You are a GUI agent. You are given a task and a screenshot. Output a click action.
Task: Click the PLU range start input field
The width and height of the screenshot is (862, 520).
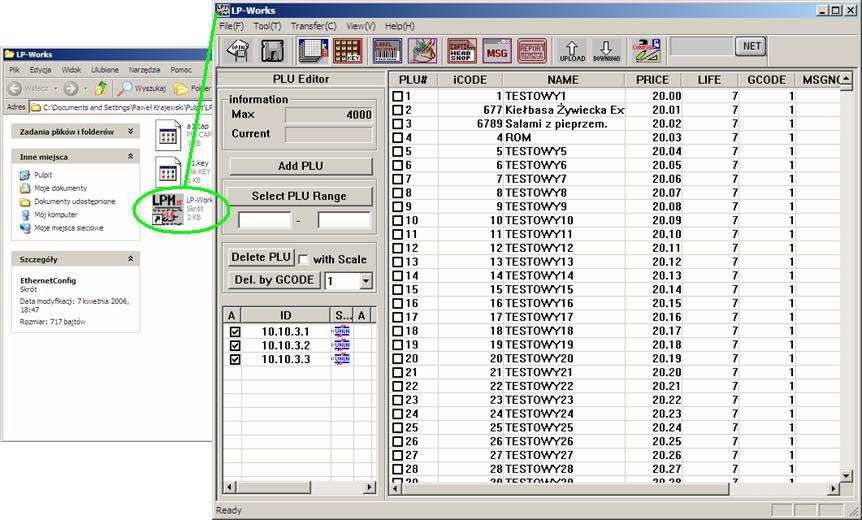264,220
